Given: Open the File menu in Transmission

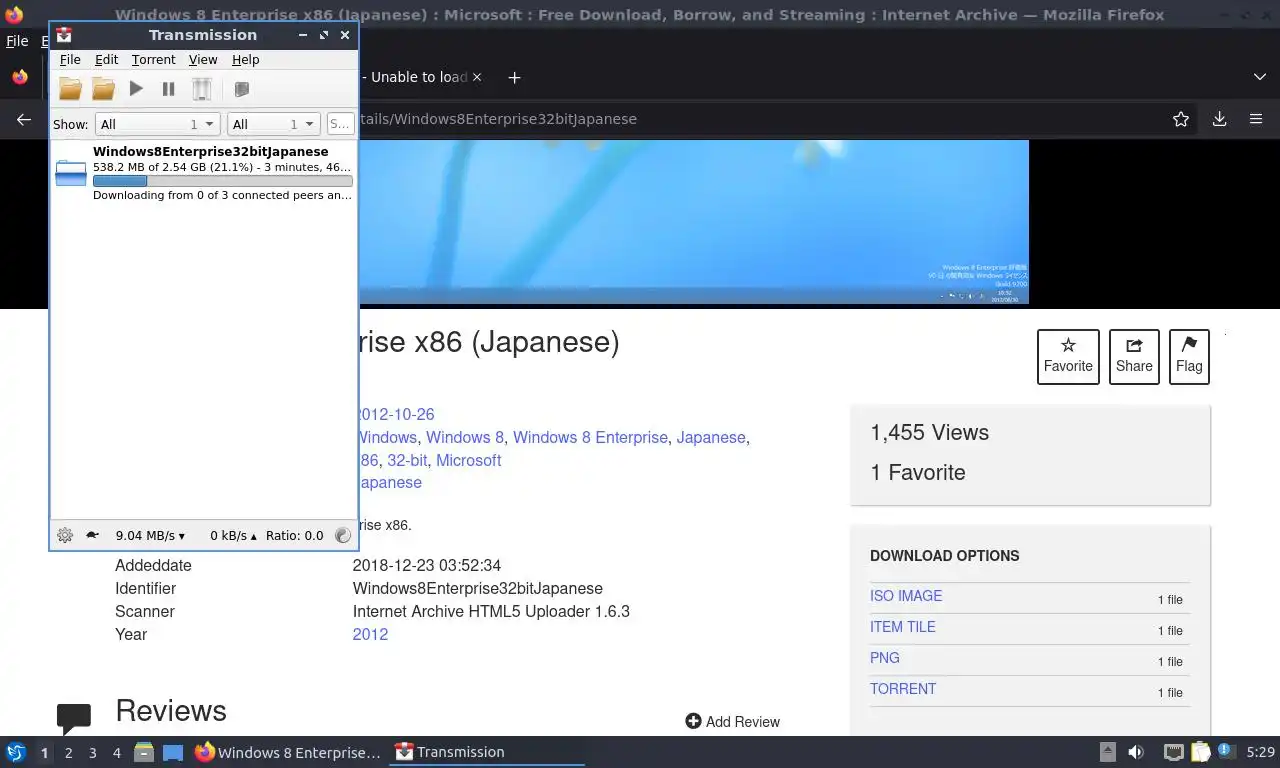Looking at the screenshot, I should pyautogui.click(x=70, y=60).
